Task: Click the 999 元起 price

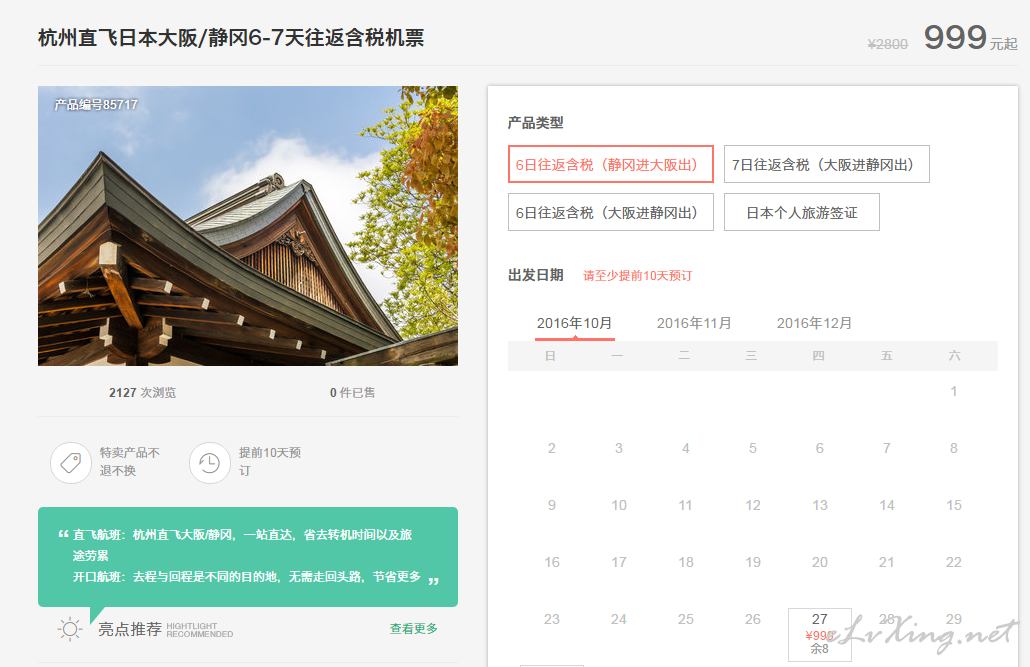Action: click(970, 37)
